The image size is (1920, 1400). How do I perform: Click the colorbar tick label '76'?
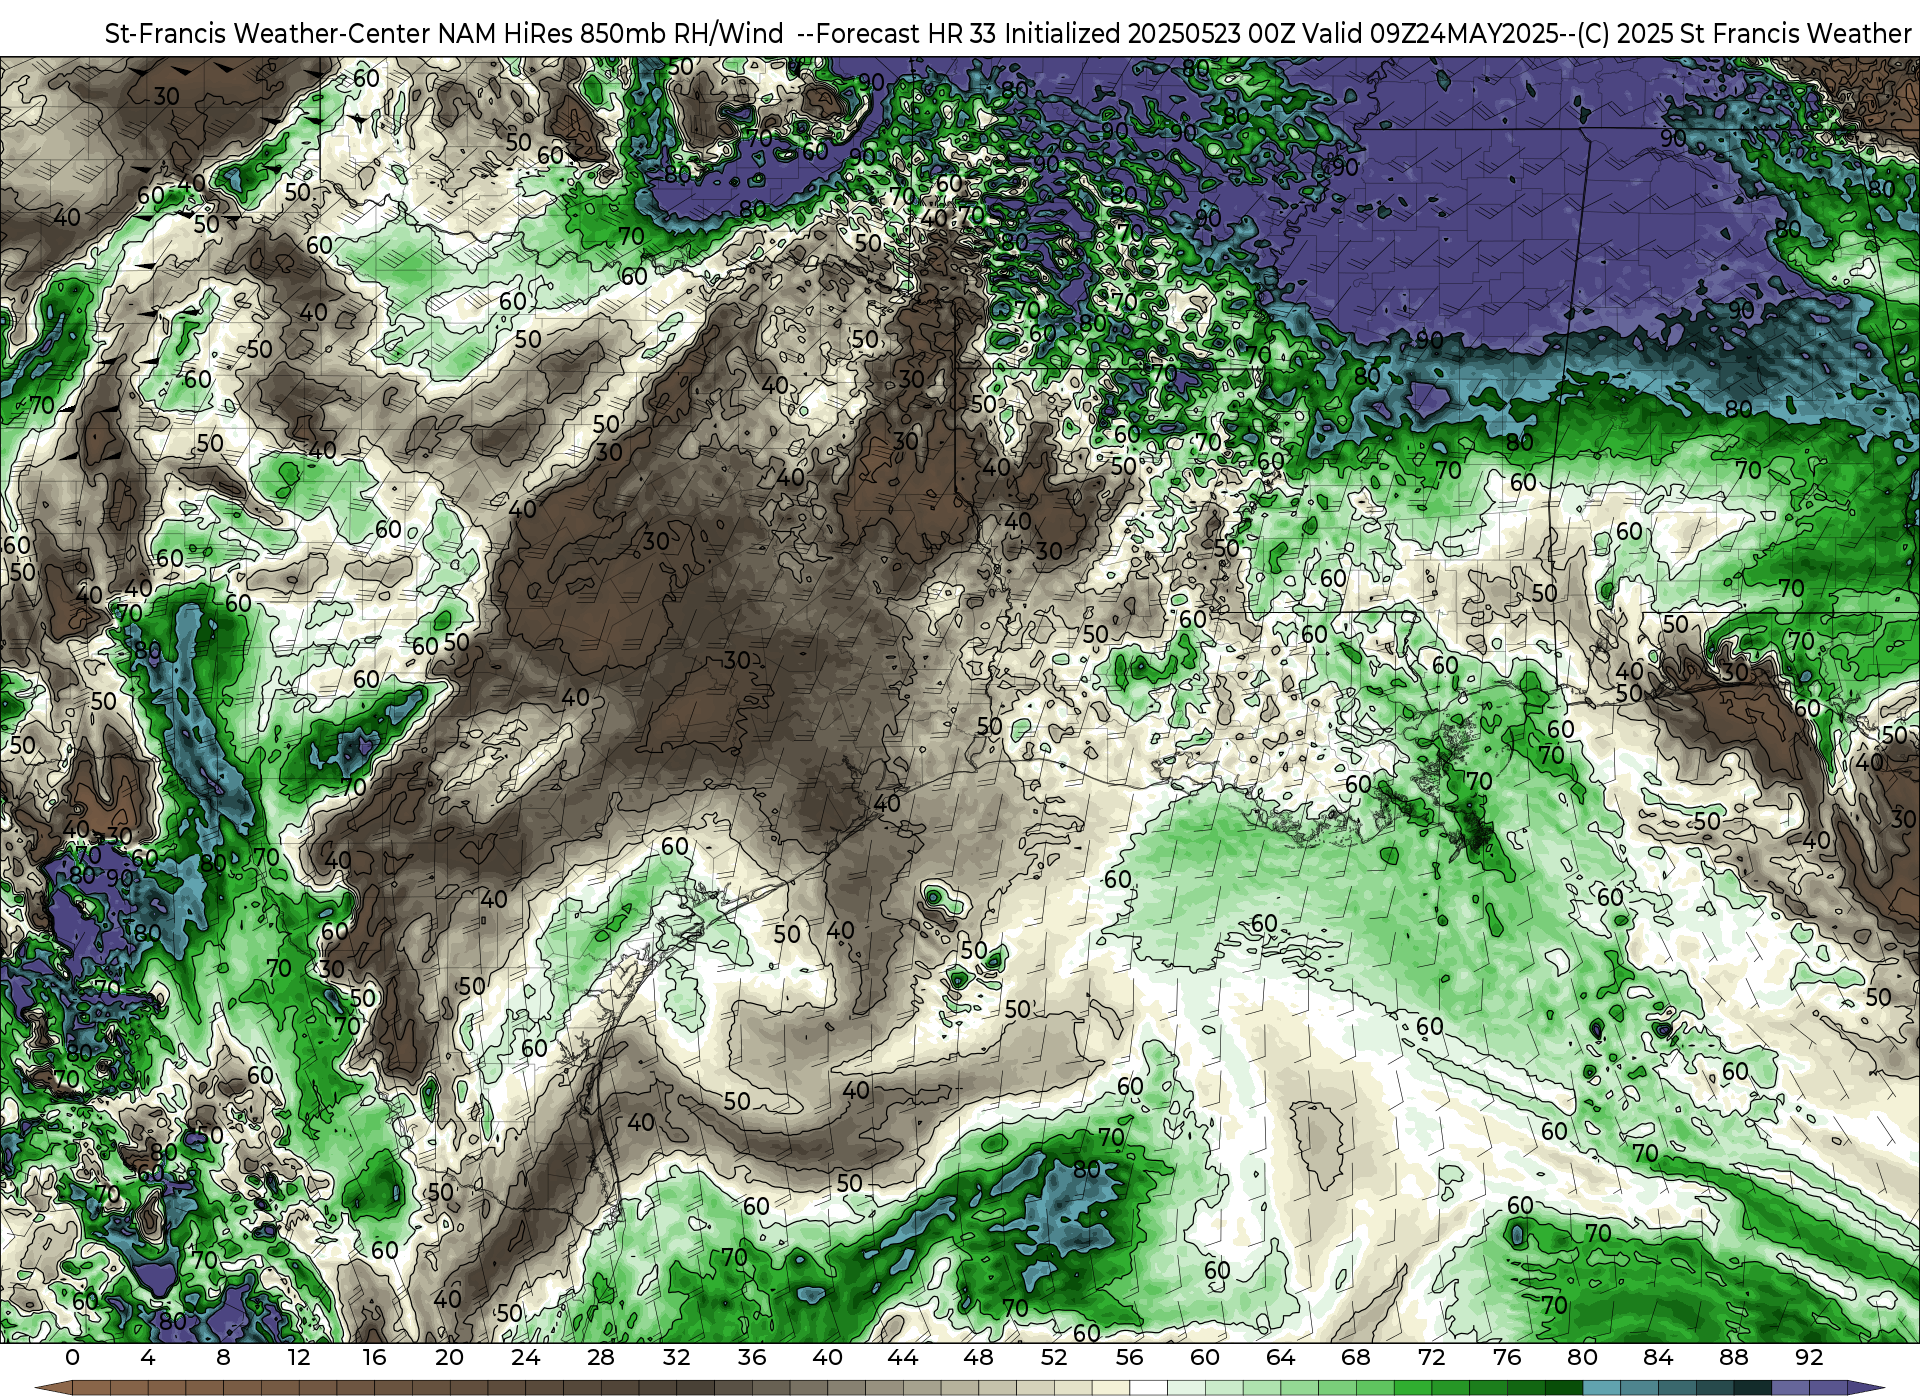pyautogui.click(x=1507, y=1357)
